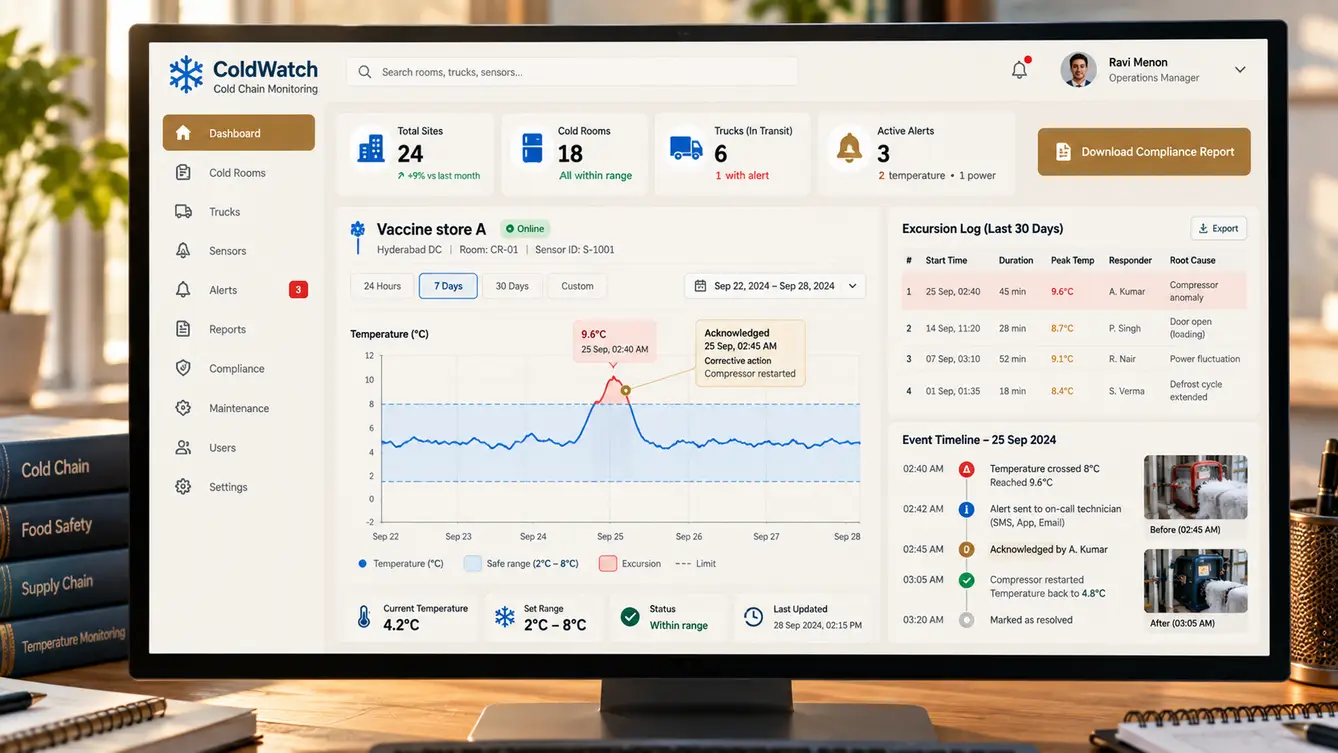Open the notification bell
The height and width of the screenshot is (753, 1338).
1020,70
